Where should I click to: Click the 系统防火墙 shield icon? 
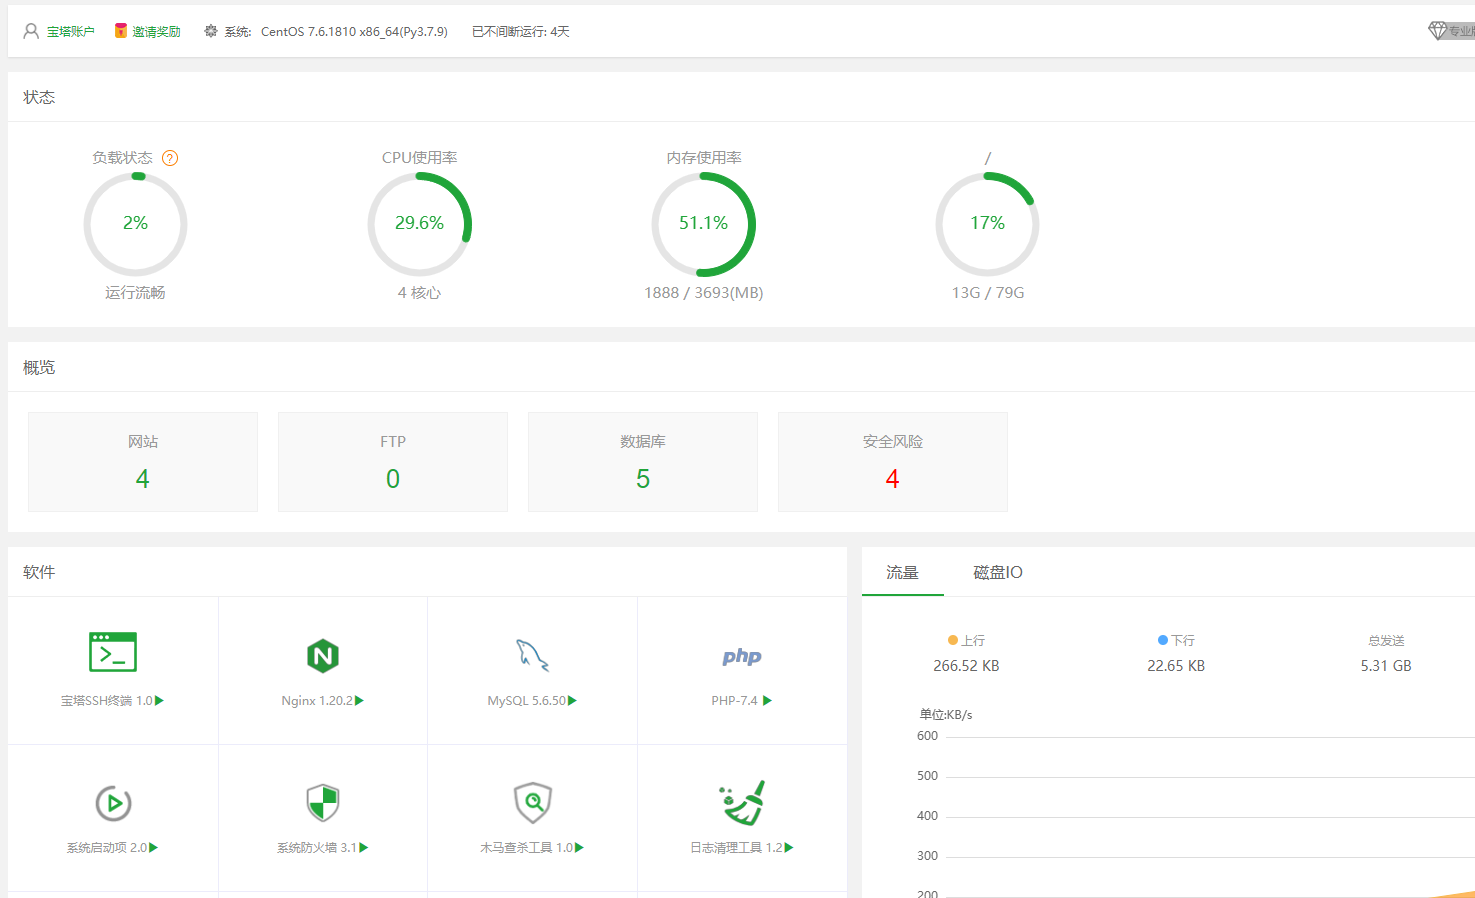click(322, 802)
